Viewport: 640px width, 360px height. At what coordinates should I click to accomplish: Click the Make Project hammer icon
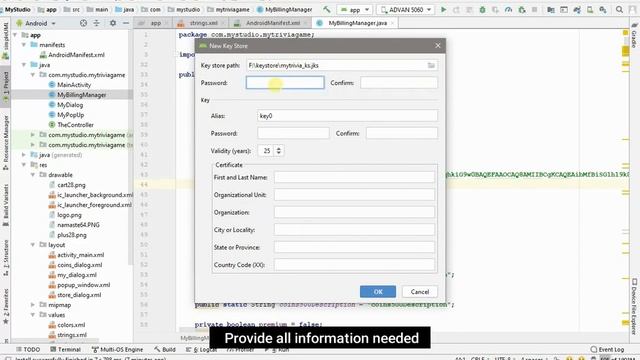click(327, 9)
